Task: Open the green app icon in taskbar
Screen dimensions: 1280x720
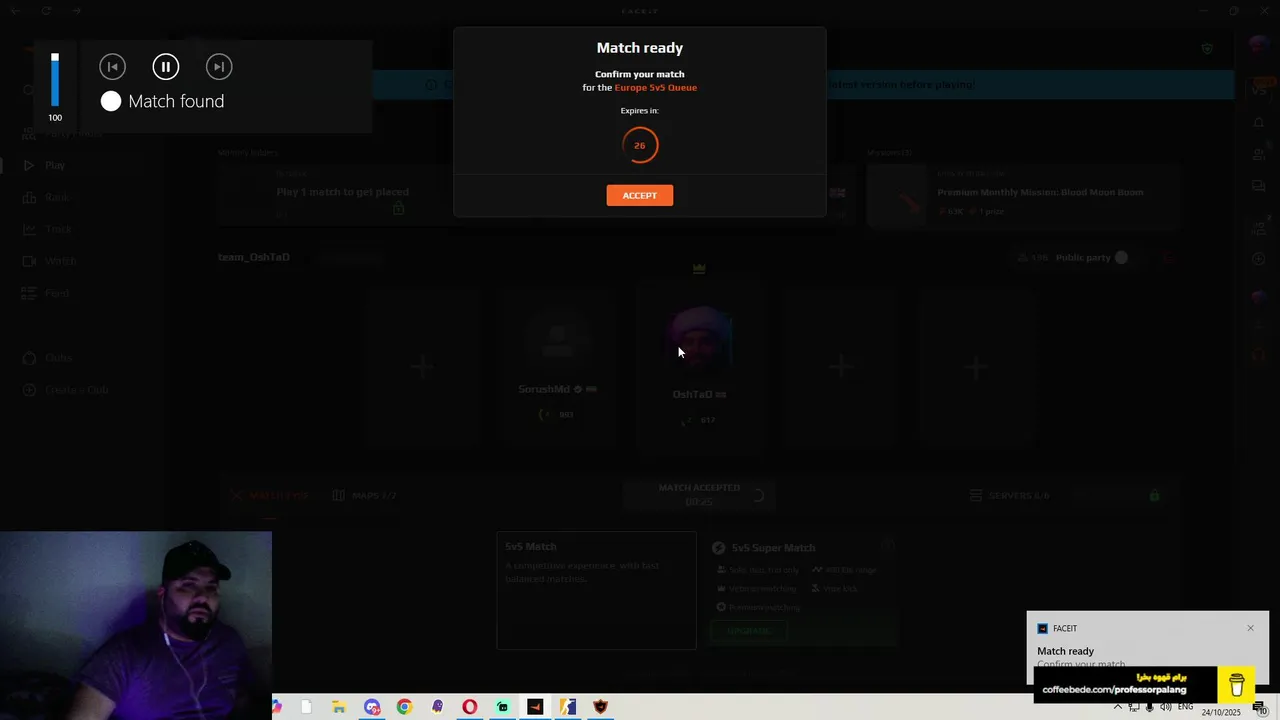Action: (x=502, y=707)
